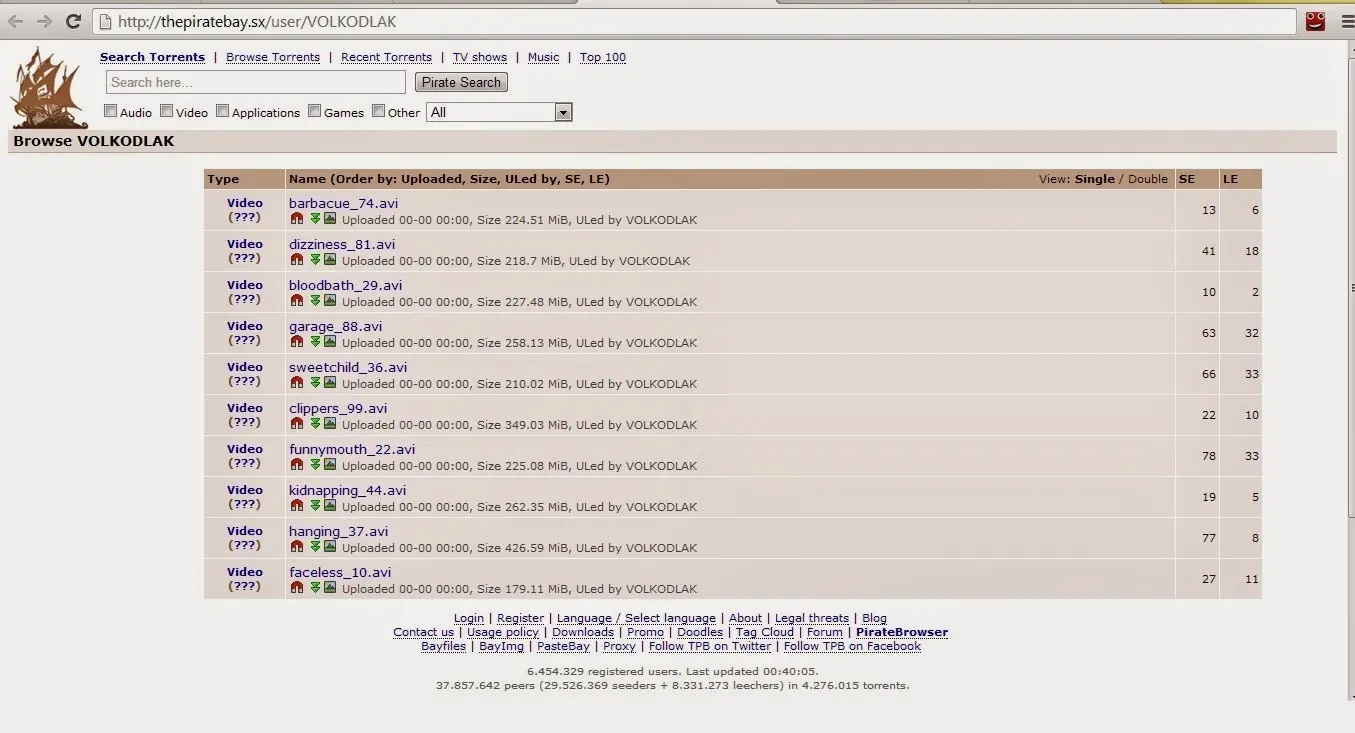Click the magnet icon for barbacue_74.avi
1355x733 pixels.
(296, 218)
